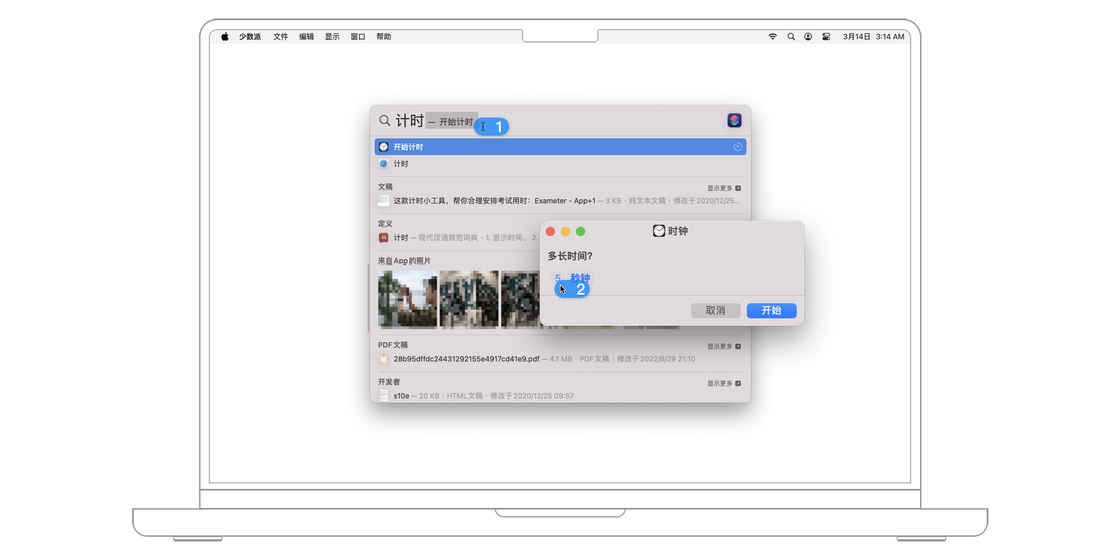Click the 文稿 section header

tap(385, 186)
